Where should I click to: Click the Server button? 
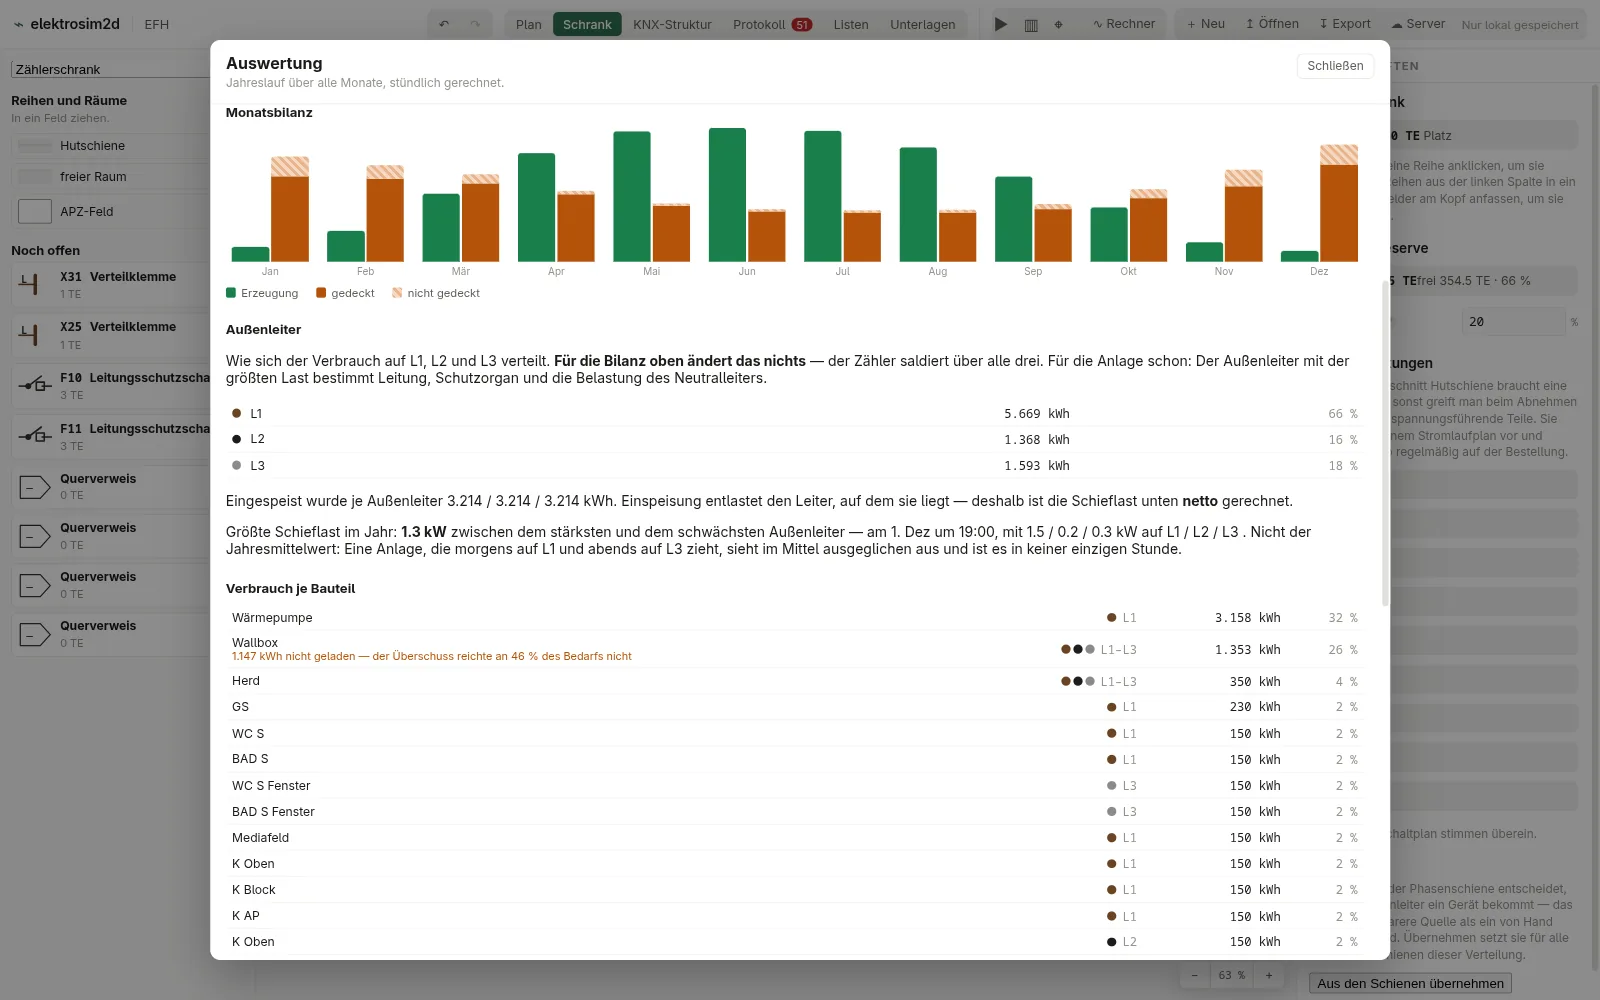[1418, 24]
